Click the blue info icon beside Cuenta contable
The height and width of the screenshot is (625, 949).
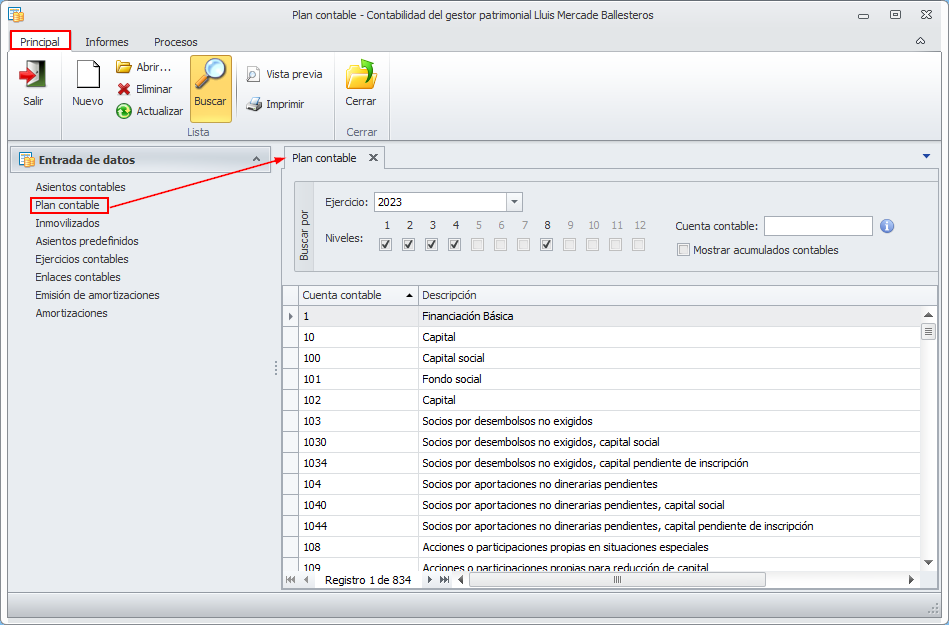887,226
